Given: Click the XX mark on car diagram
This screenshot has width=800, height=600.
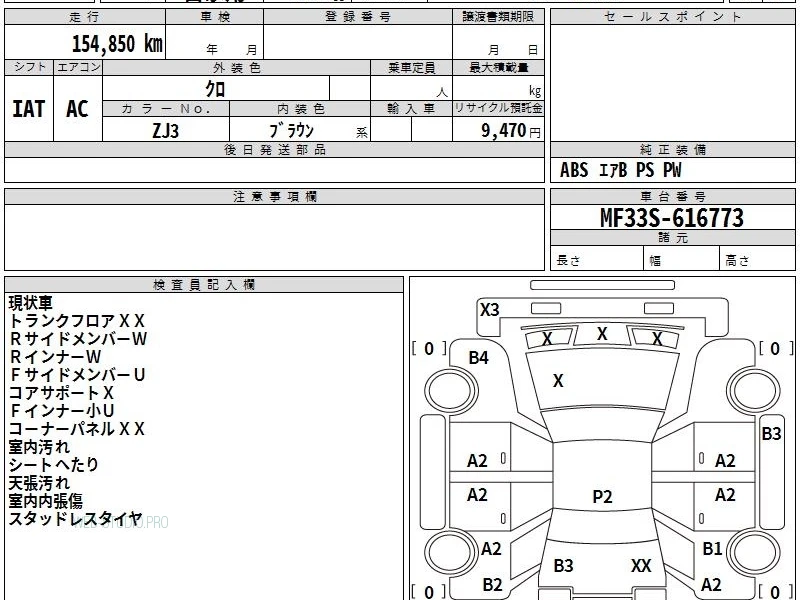Looking at the screenshot, I should [x=641, y=565].
